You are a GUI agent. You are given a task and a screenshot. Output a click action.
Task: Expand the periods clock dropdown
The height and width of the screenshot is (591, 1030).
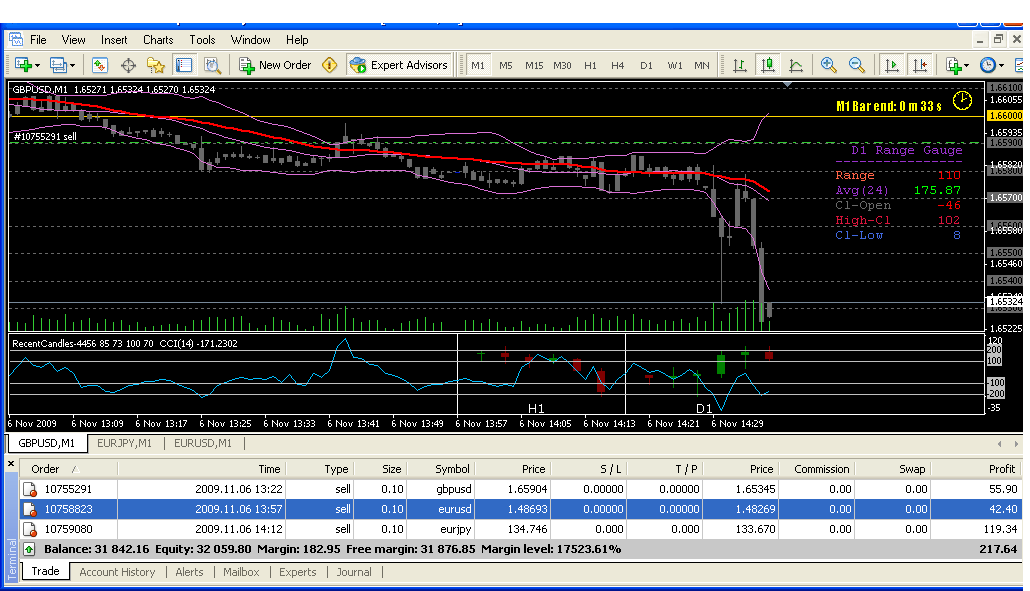[x=1002, y=65]
